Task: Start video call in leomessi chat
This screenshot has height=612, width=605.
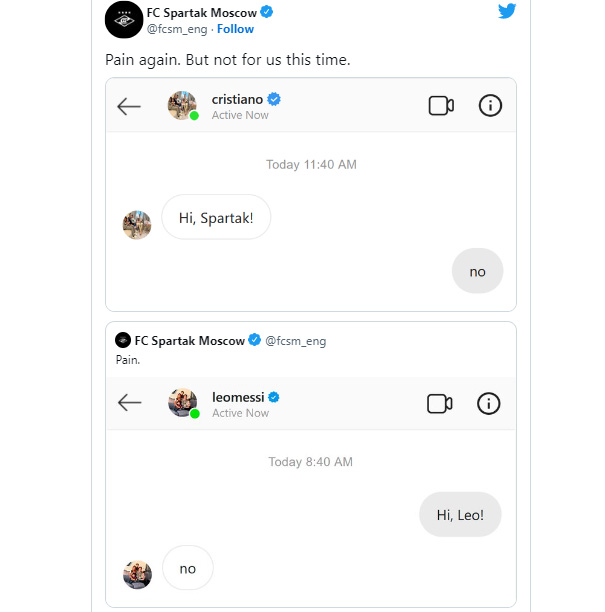Action: [440, 403]
